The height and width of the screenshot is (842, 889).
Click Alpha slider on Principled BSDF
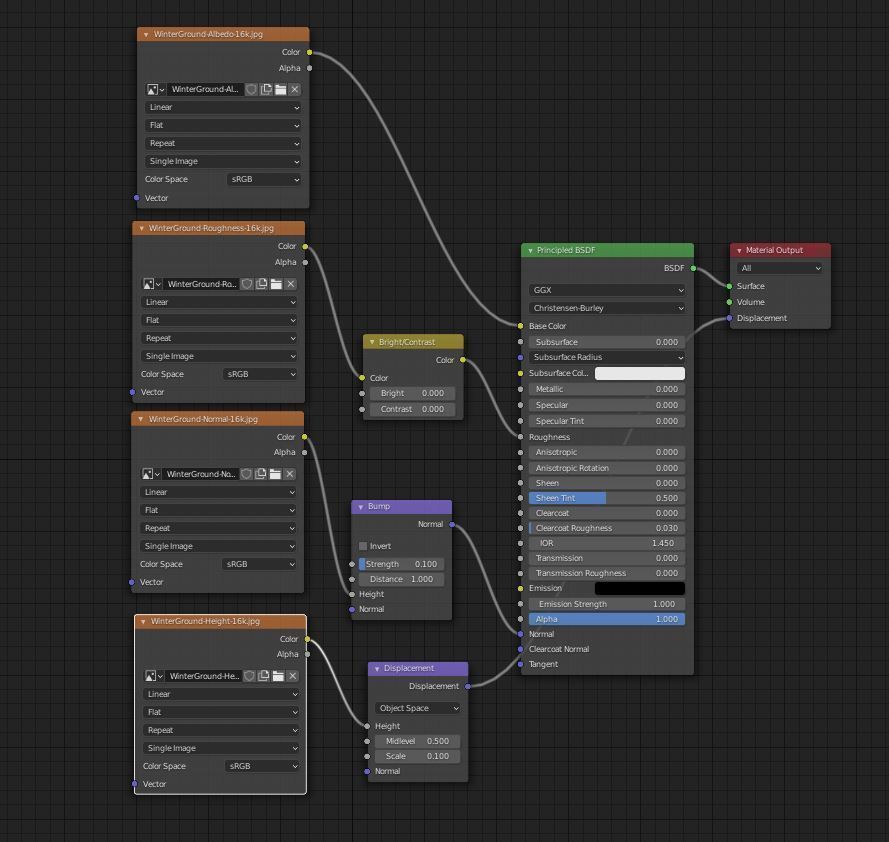point(607,619)
